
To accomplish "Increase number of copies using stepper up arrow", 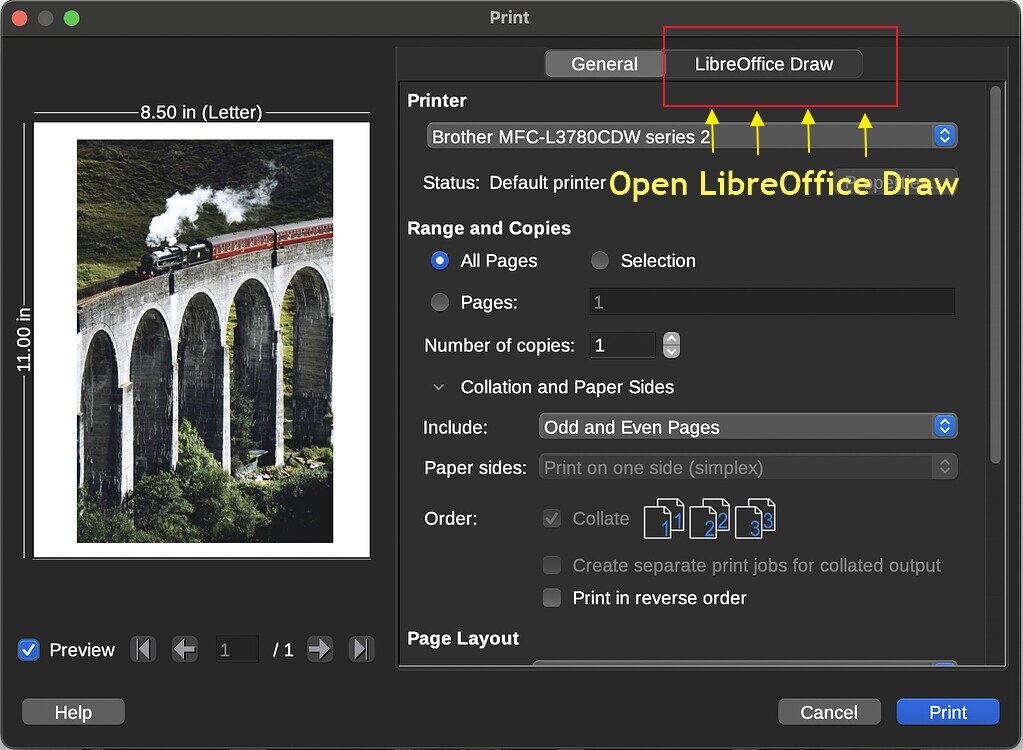I will pos(672,339).
